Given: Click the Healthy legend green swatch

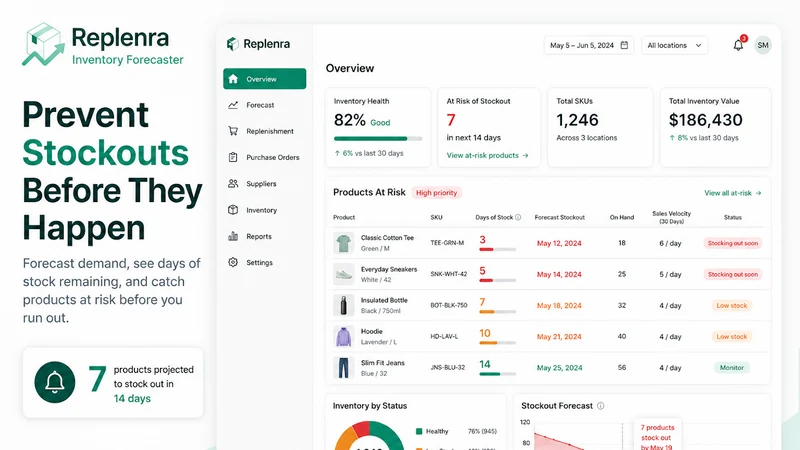Looking at the screenshot, I should coord(419,432).
